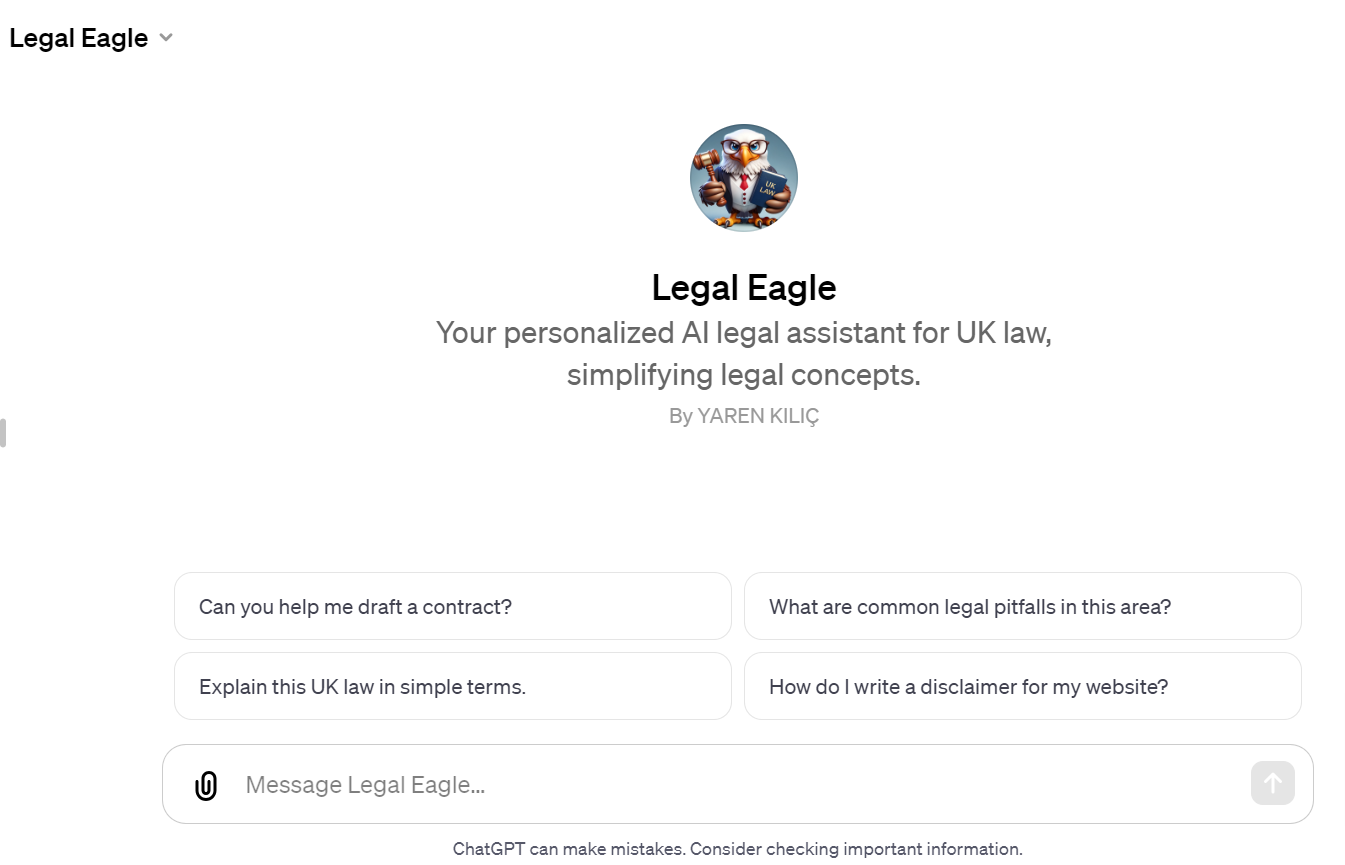Pick "Explain this UK law in simple terms."
This screenshot has height=865, width=1345.
click(x=452, y=686)
